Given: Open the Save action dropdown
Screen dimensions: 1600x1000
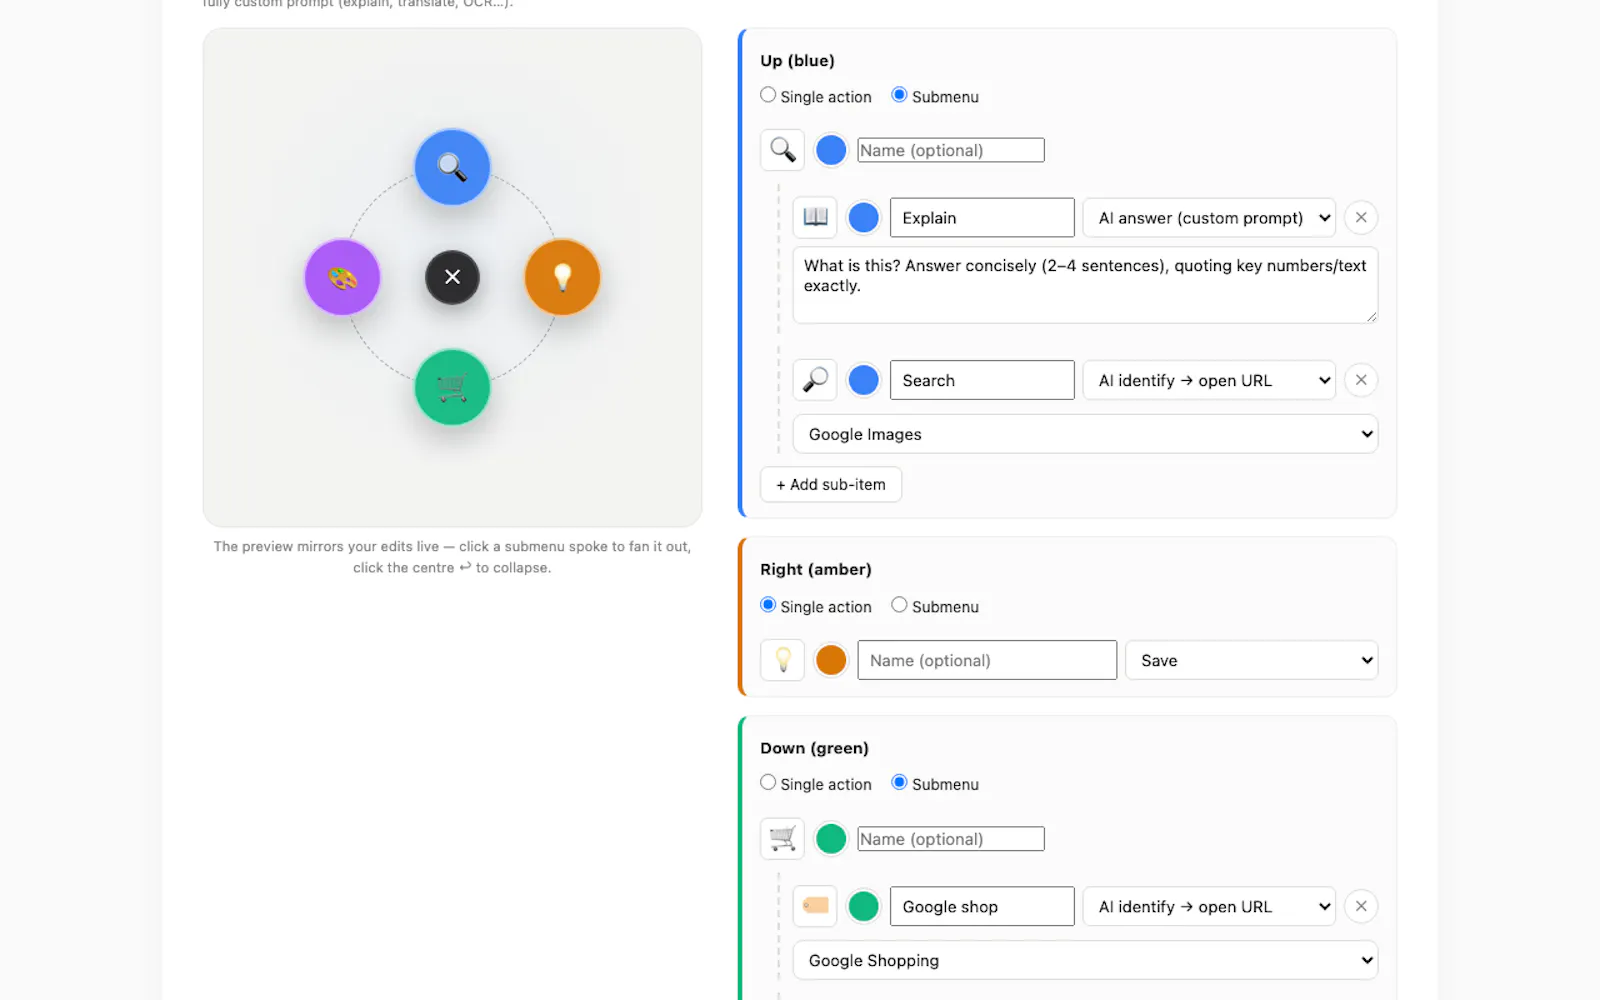Looking at the screenshot, I should 1251,660.
